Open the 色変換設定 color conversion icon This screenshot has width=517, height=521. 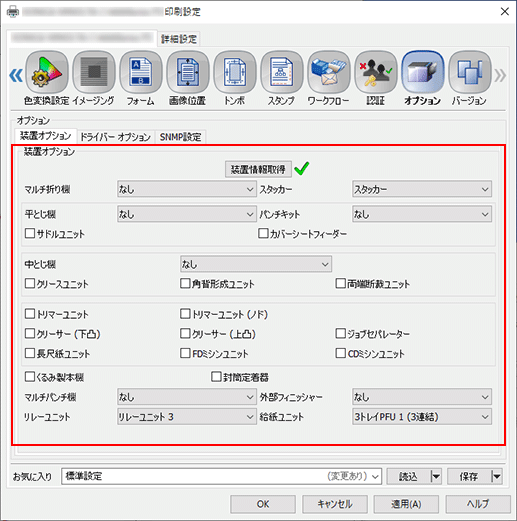[47, 72]
